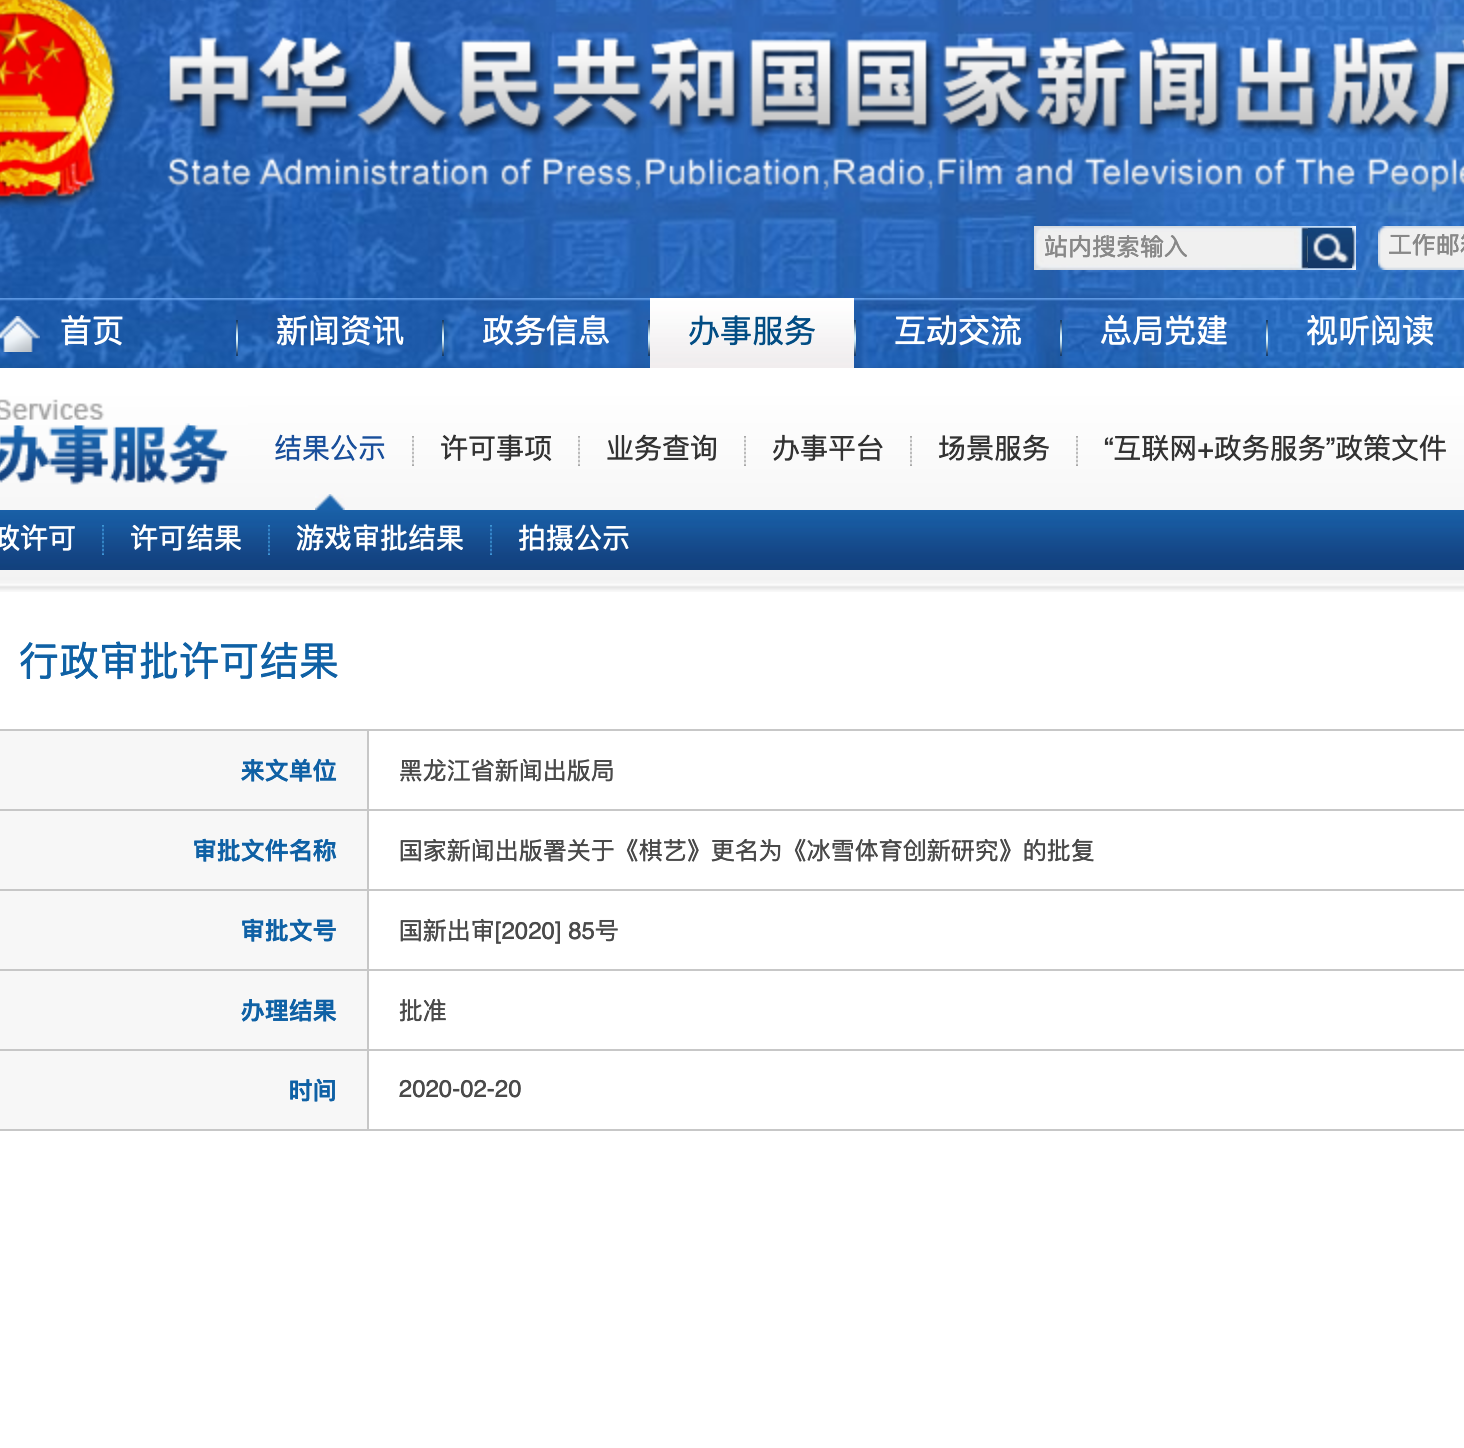Select the 许可结果 blue bar tab
The width and height of the screenshot is (1464, 1448).
(x=186, y=539)
